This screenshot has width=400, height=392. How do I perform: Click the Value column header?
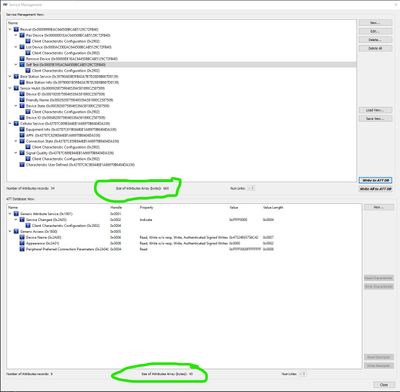click(x=234, y=207)
